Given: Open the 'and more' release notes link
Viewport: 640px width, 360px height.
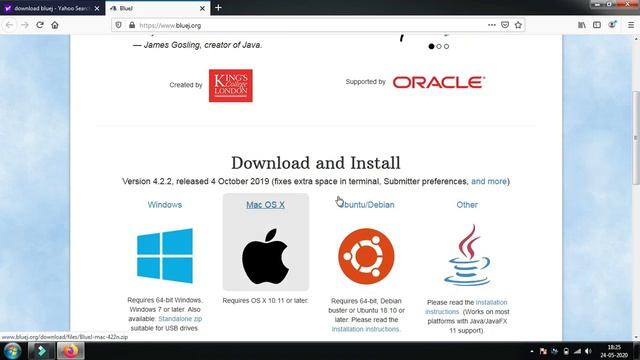Looking at the screenshot, I should coord(489,181).
